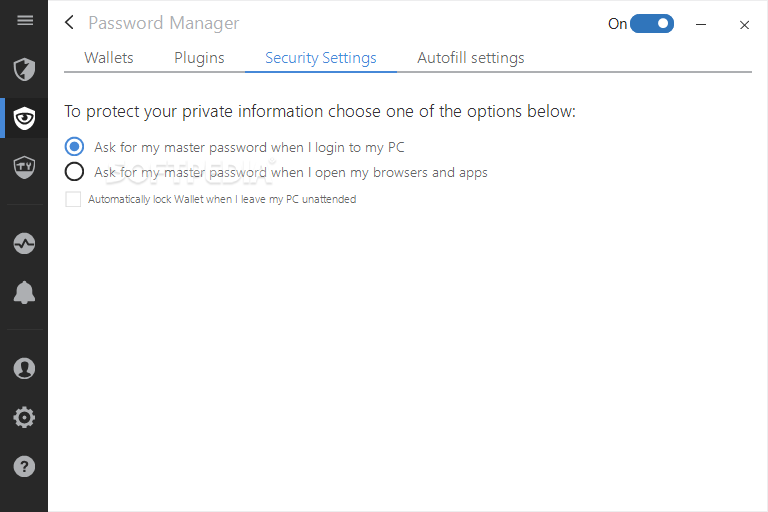Image resolution: width=768 pixels, height=512 pixels.
Task: Open the Autofill settings tab
Action: [x=471, y=58]
